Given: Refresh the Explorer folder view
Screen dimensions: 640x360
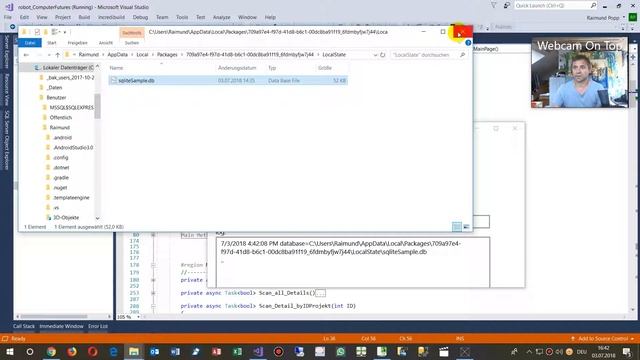Looking at the screenshot, I should [383, 55].
